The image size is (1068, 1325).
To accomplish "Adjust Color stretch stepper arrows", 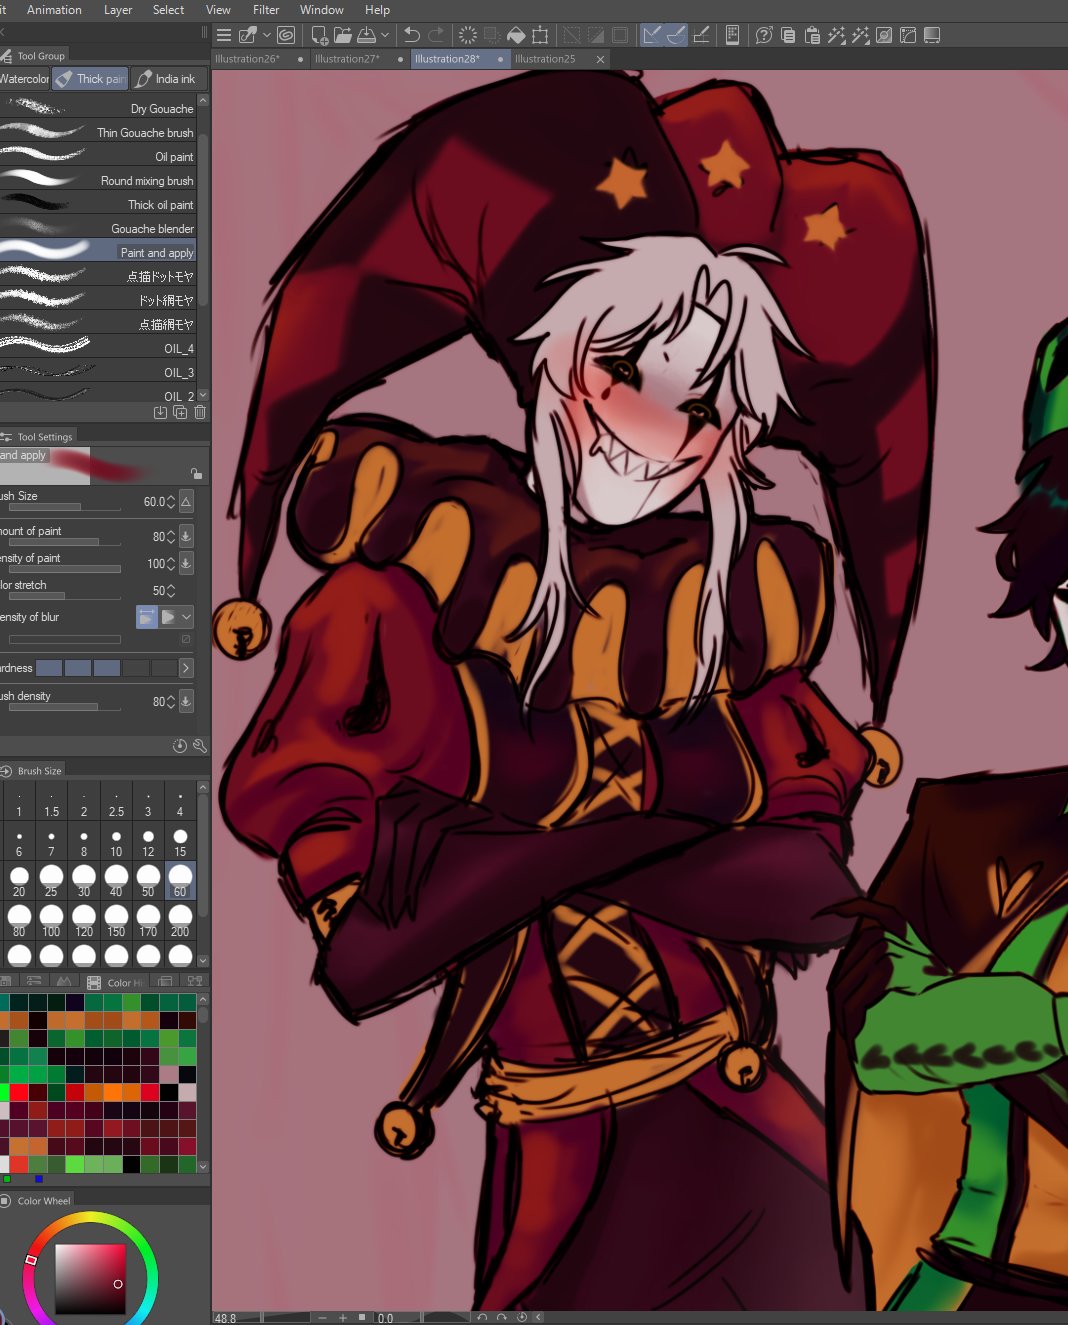I will 171,591.
